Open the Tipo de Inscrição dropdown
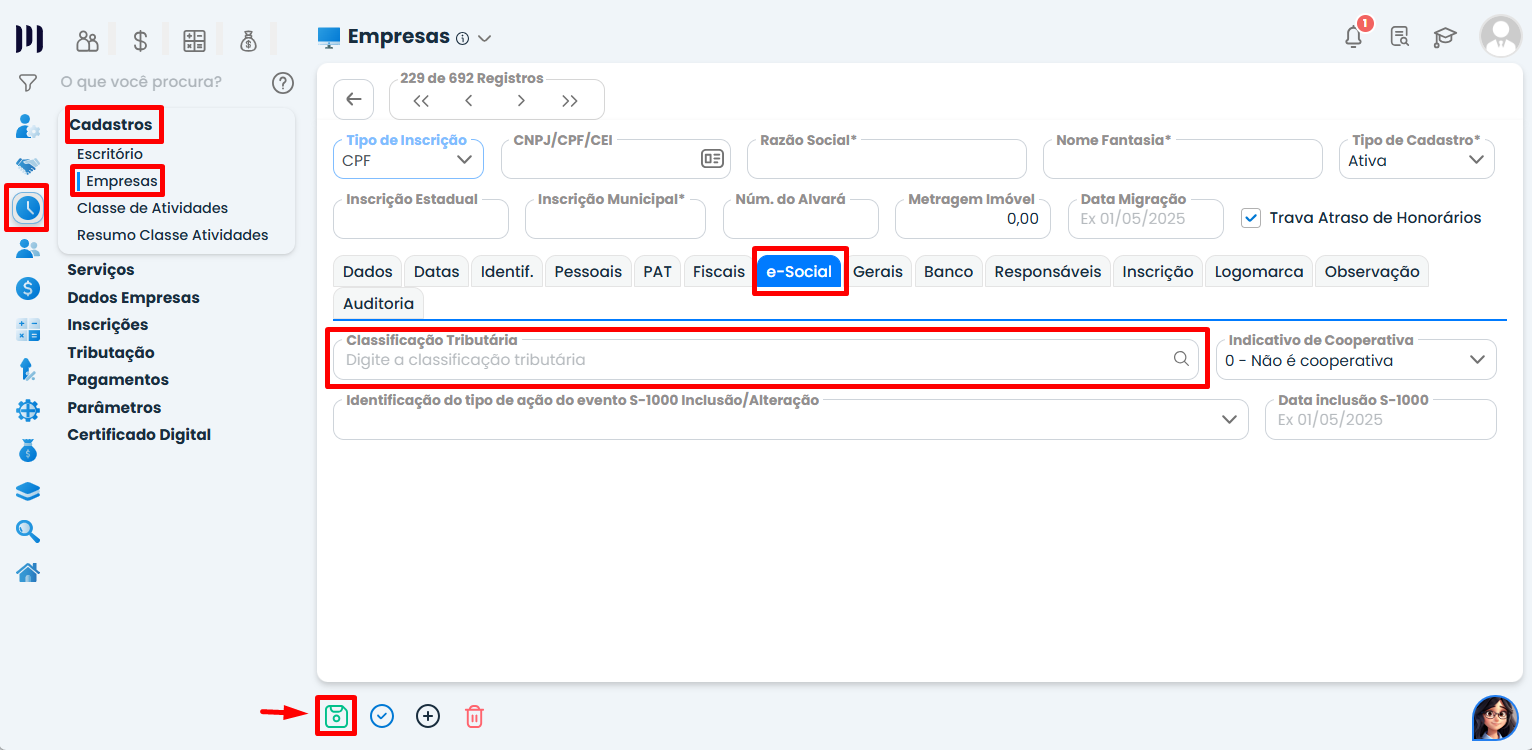This screenshot has width=1532, height=750. (408, 159)
